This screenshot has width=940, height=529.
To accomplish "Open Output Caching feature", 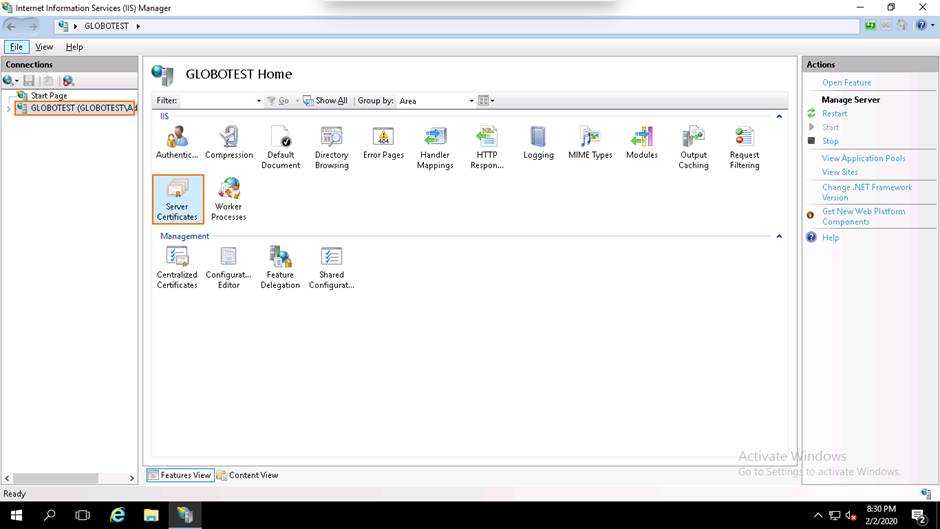I will (693, 148).
